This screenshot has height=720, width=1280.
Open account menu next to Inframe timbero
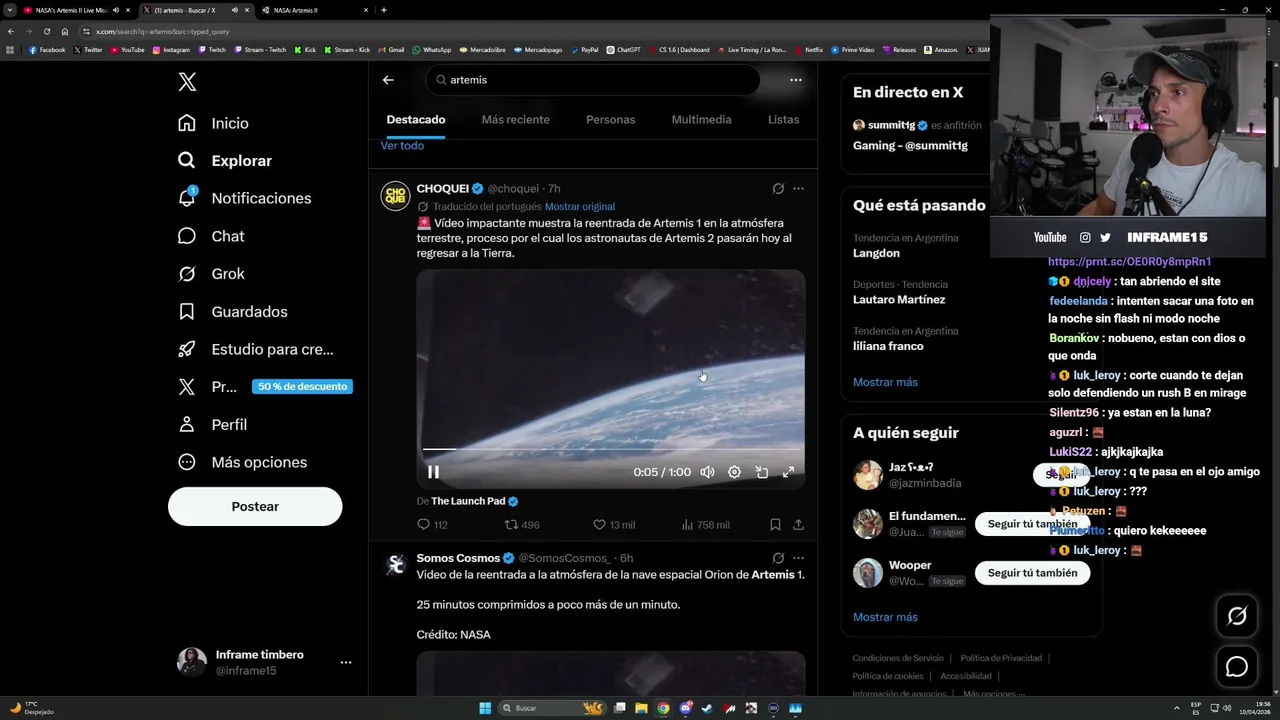[345, 662]
